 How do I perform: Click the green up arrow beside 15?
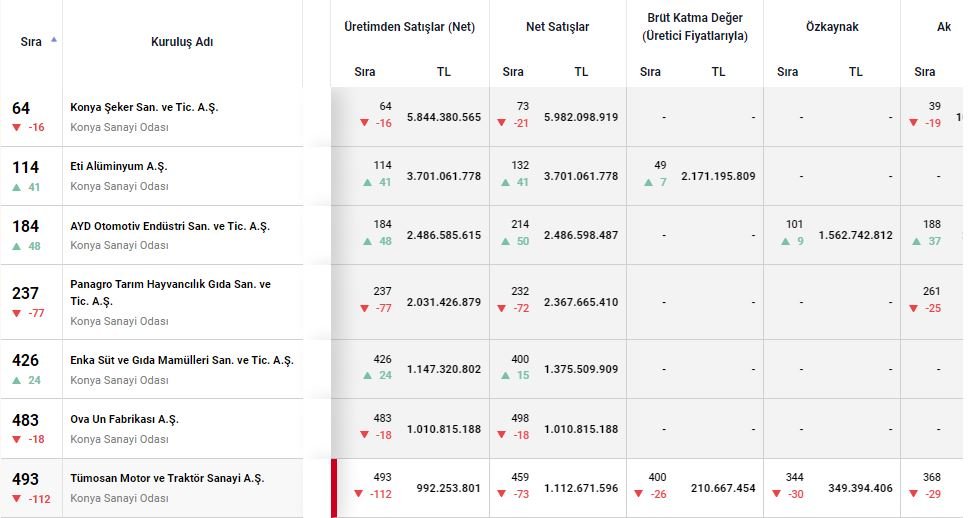pos(502,375)
